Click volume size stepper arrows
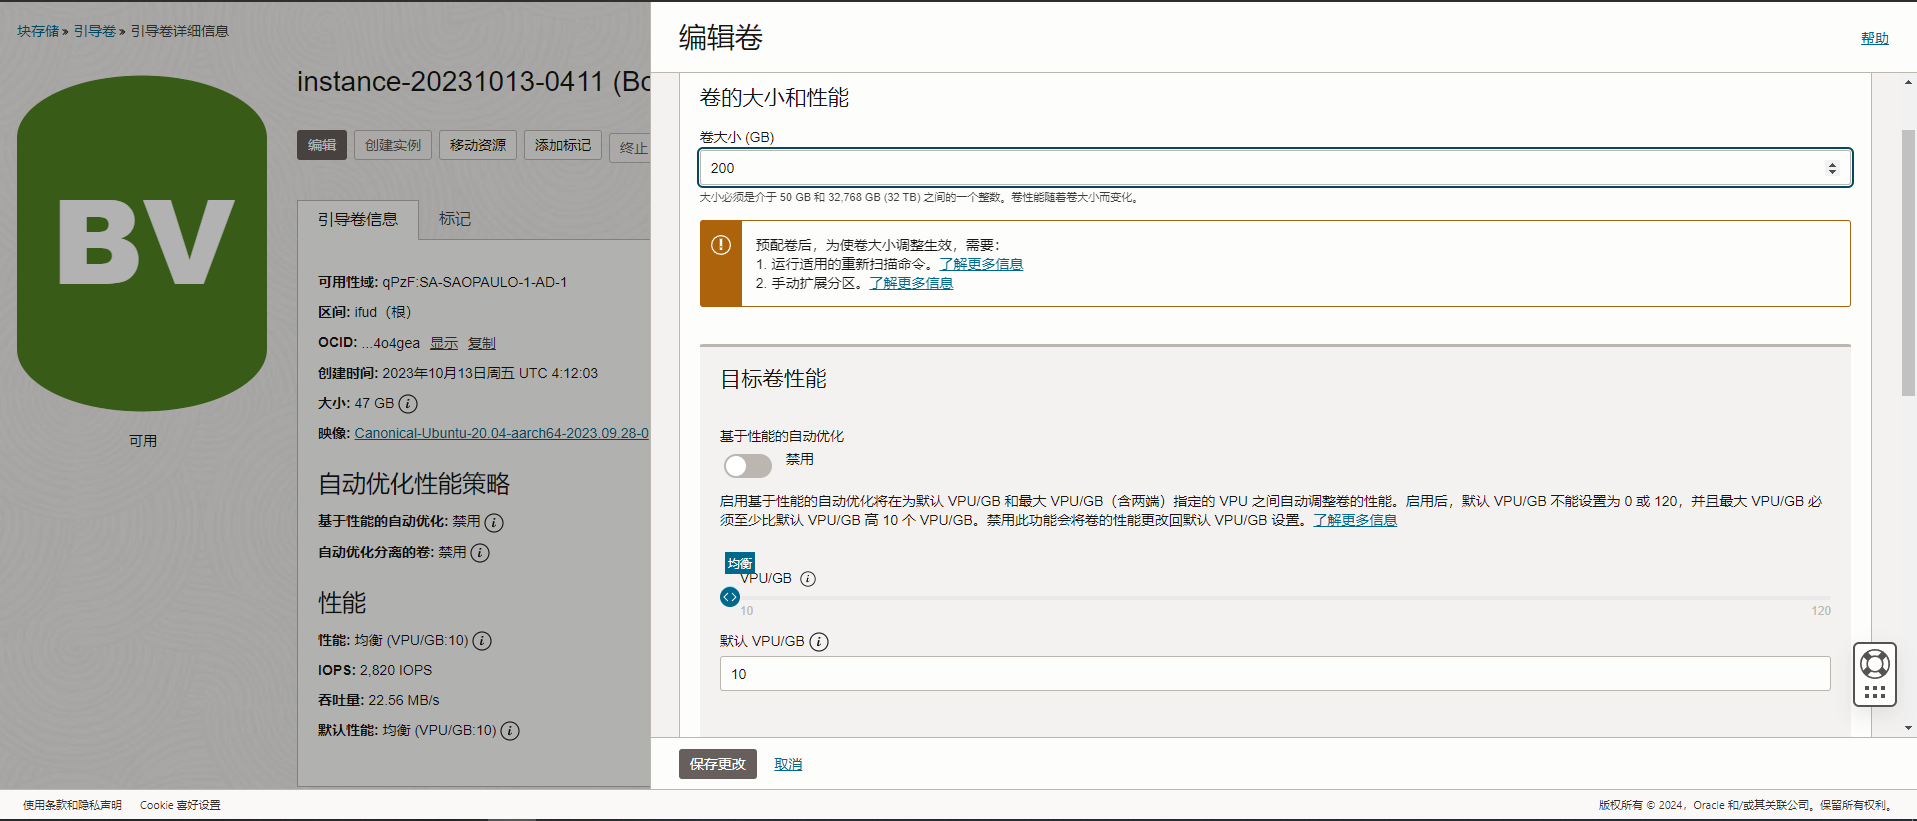 (1832, 168)
